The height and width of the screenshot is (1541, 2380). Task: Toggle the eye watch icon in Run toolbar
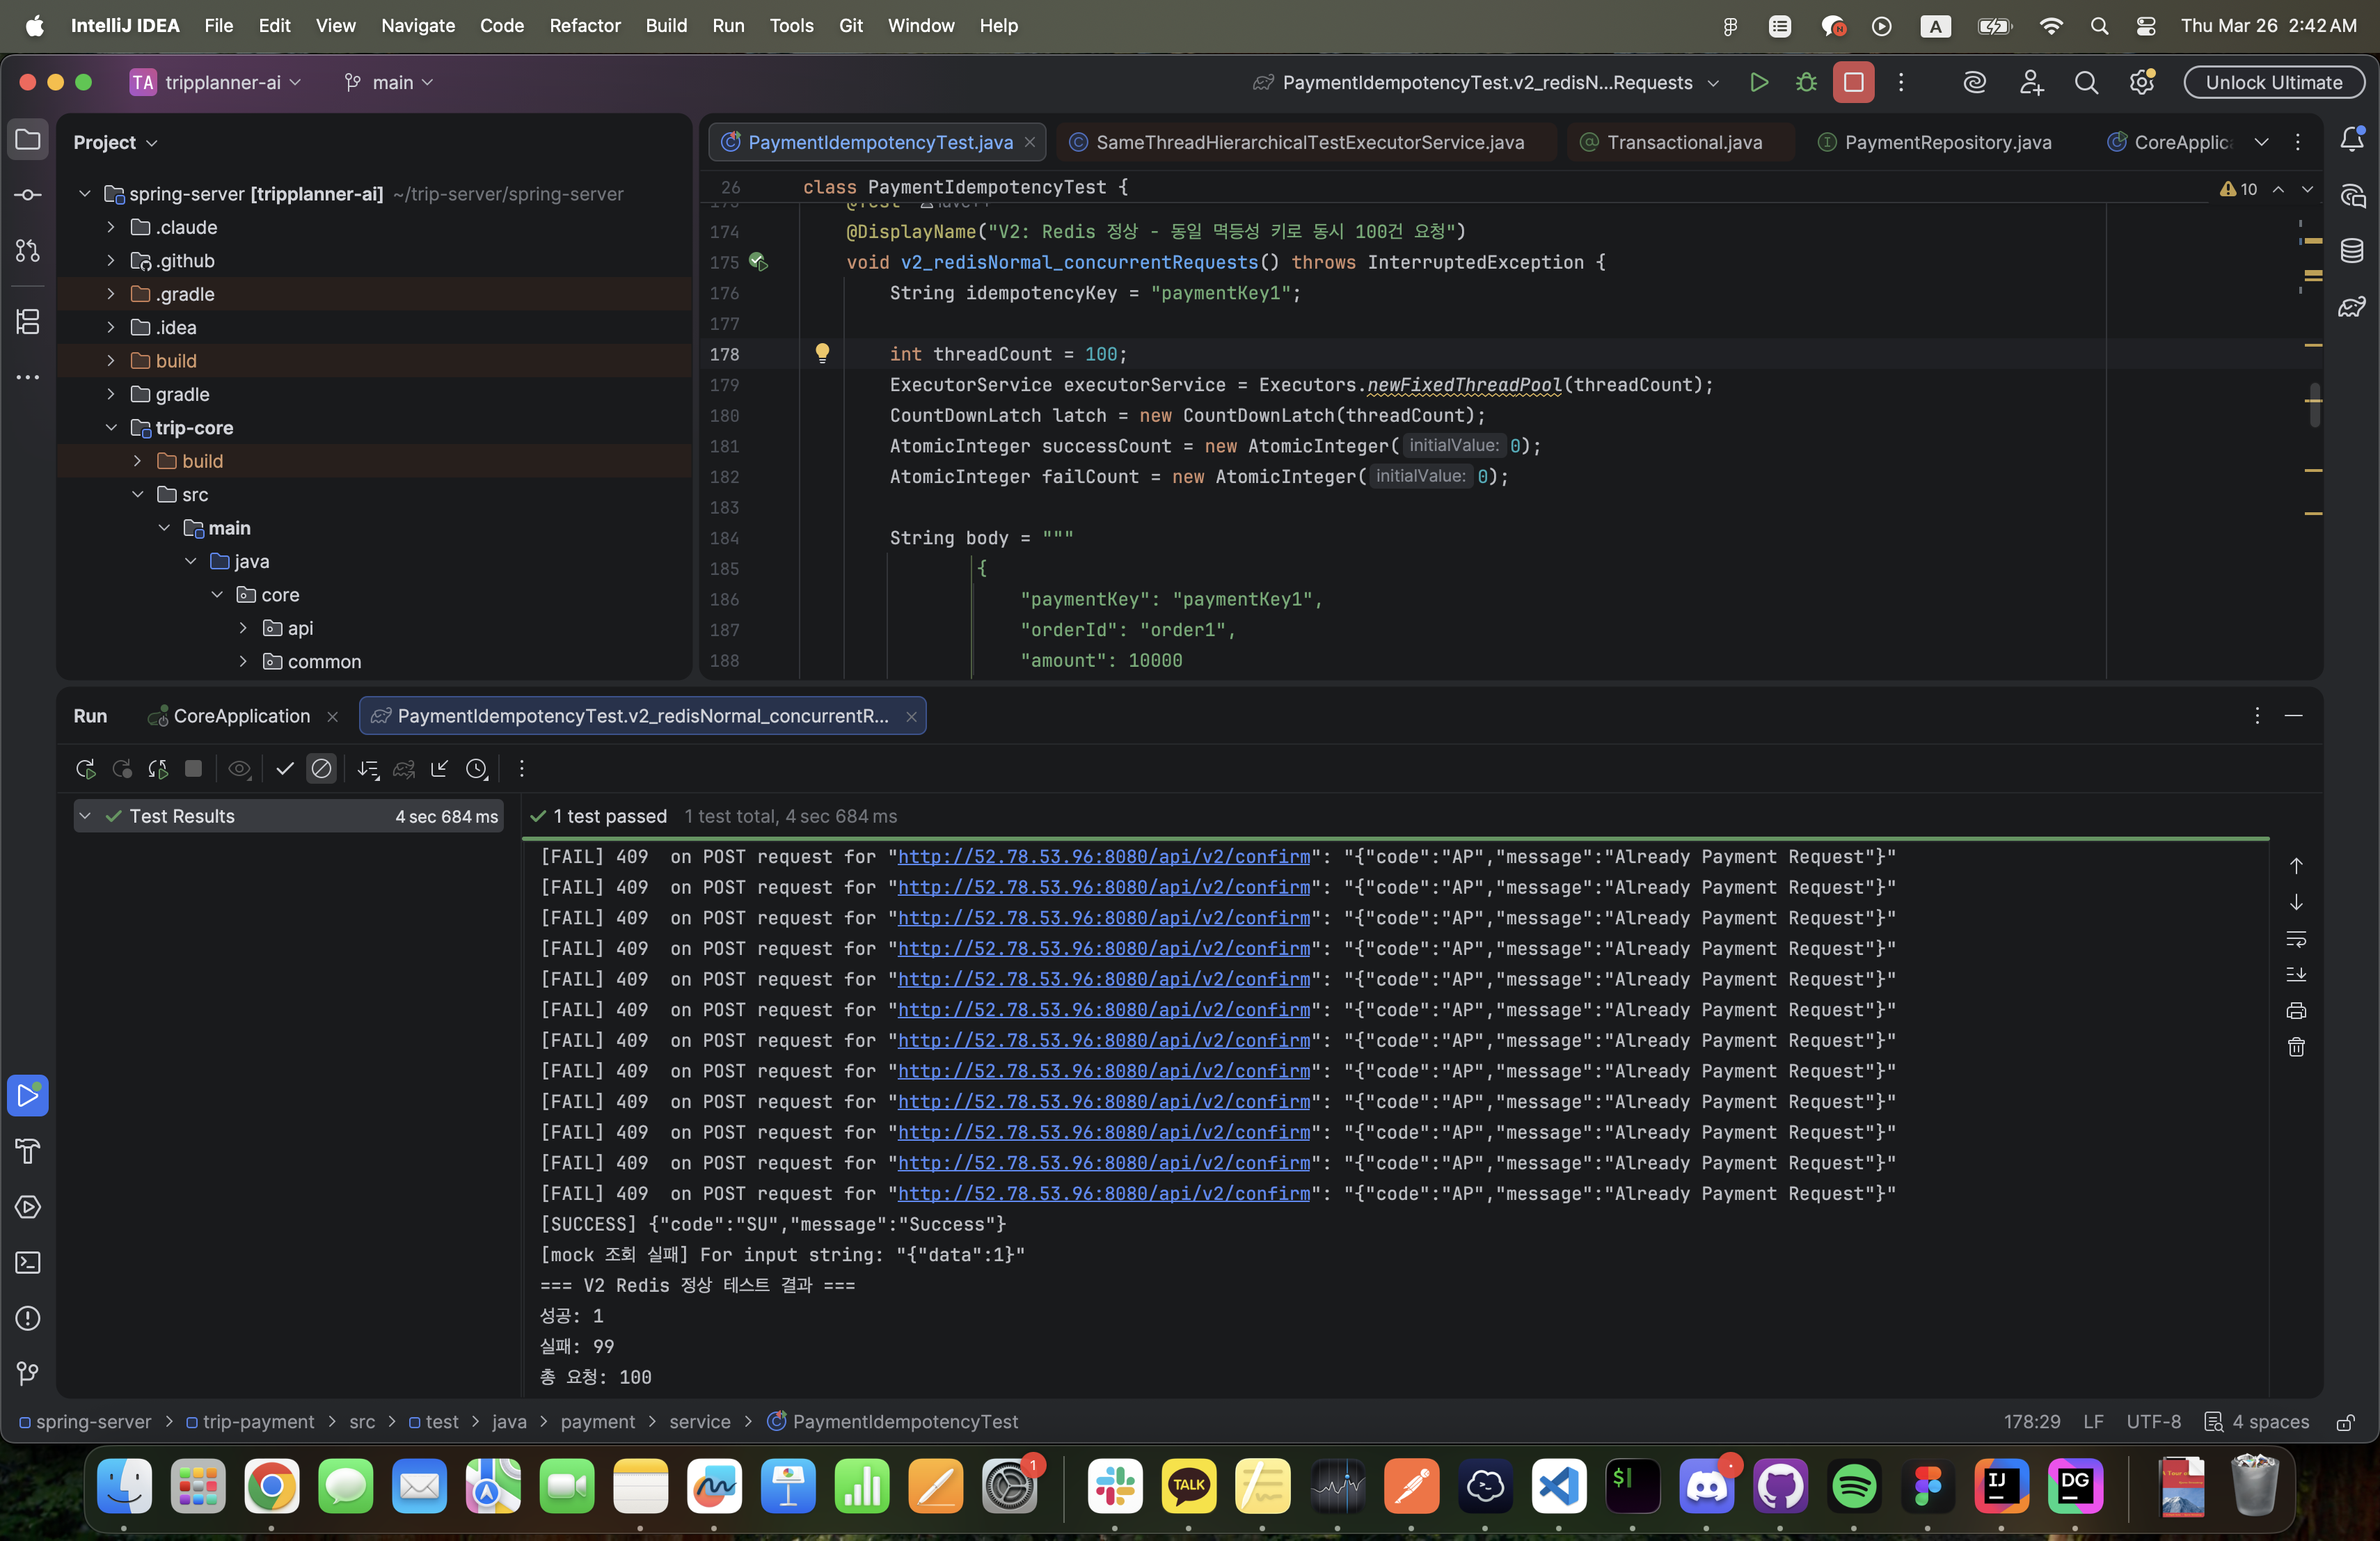pyautogui.click(x=239, y=769)
